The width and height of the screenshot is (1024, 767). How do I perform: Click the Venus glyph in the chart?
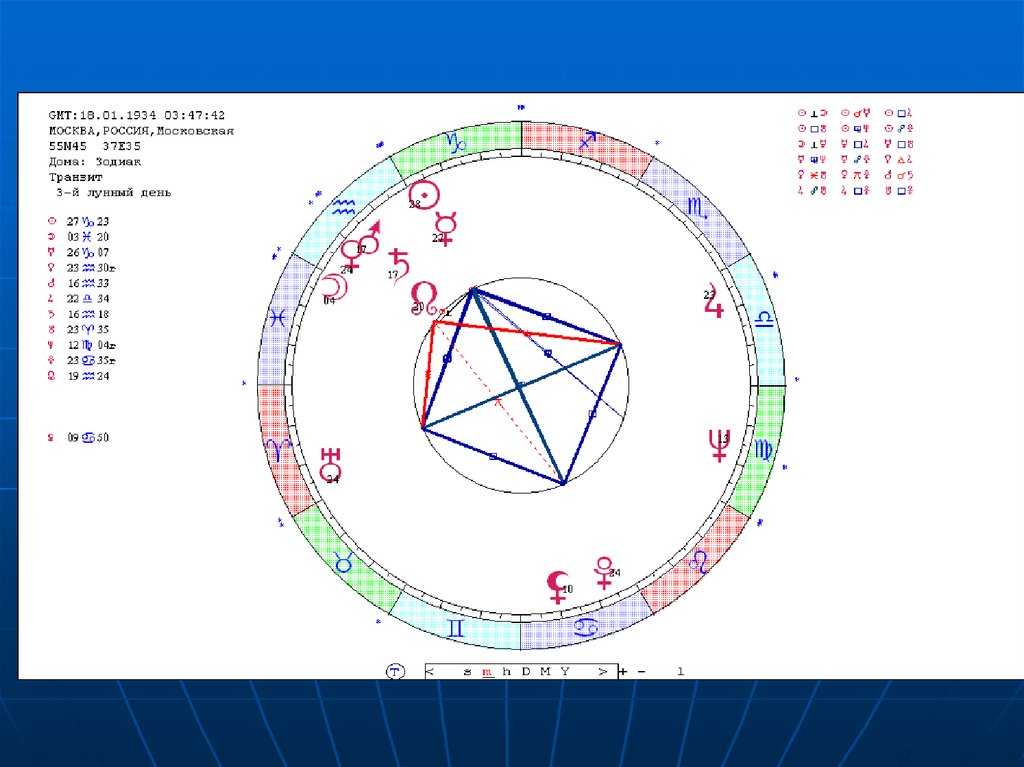pos(351,254)
